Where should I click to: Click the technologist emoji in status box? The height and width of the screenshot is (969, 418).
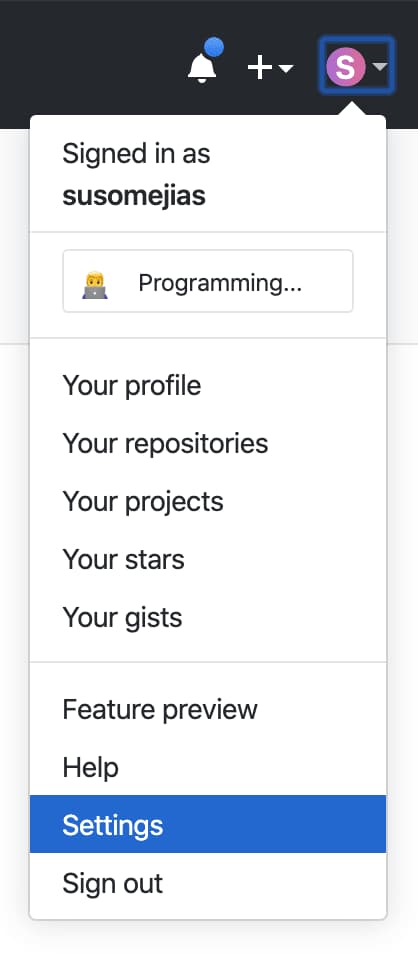(95, 285)
